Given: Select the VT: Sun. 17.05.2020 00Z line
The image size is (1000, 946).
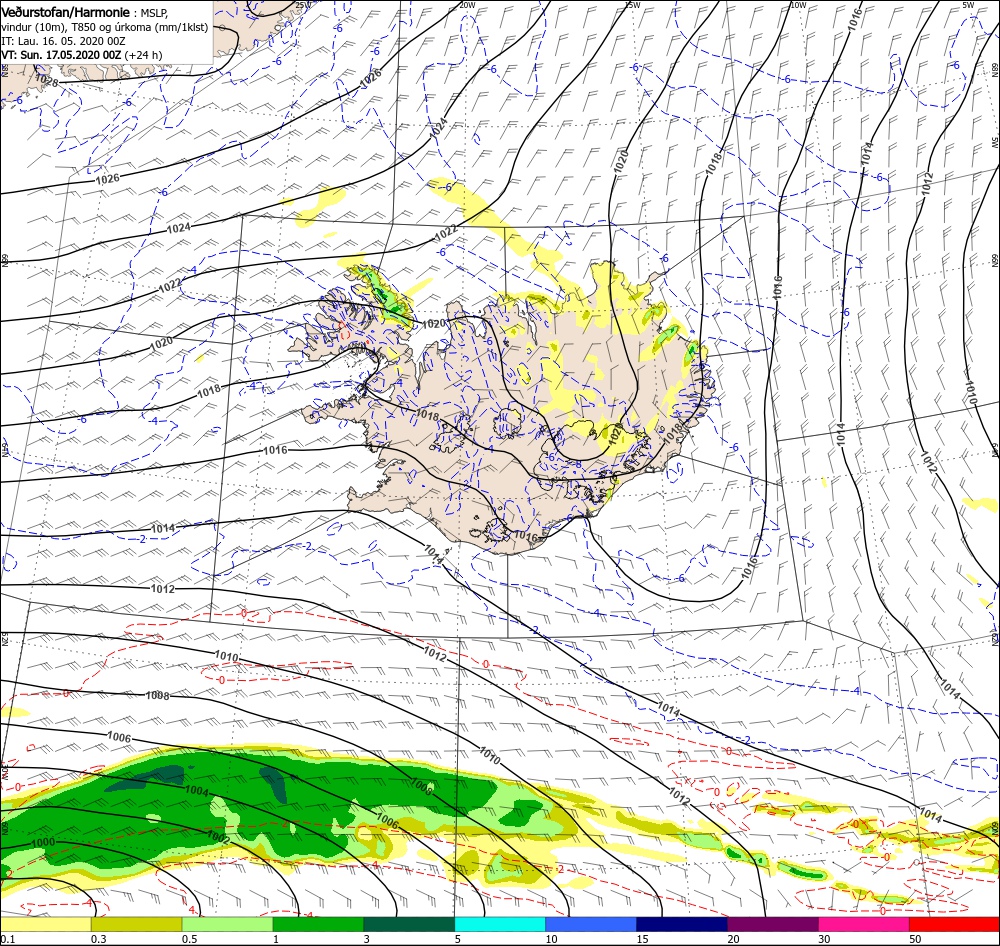Looking at the screenshot, I should (x=82, y=55).
